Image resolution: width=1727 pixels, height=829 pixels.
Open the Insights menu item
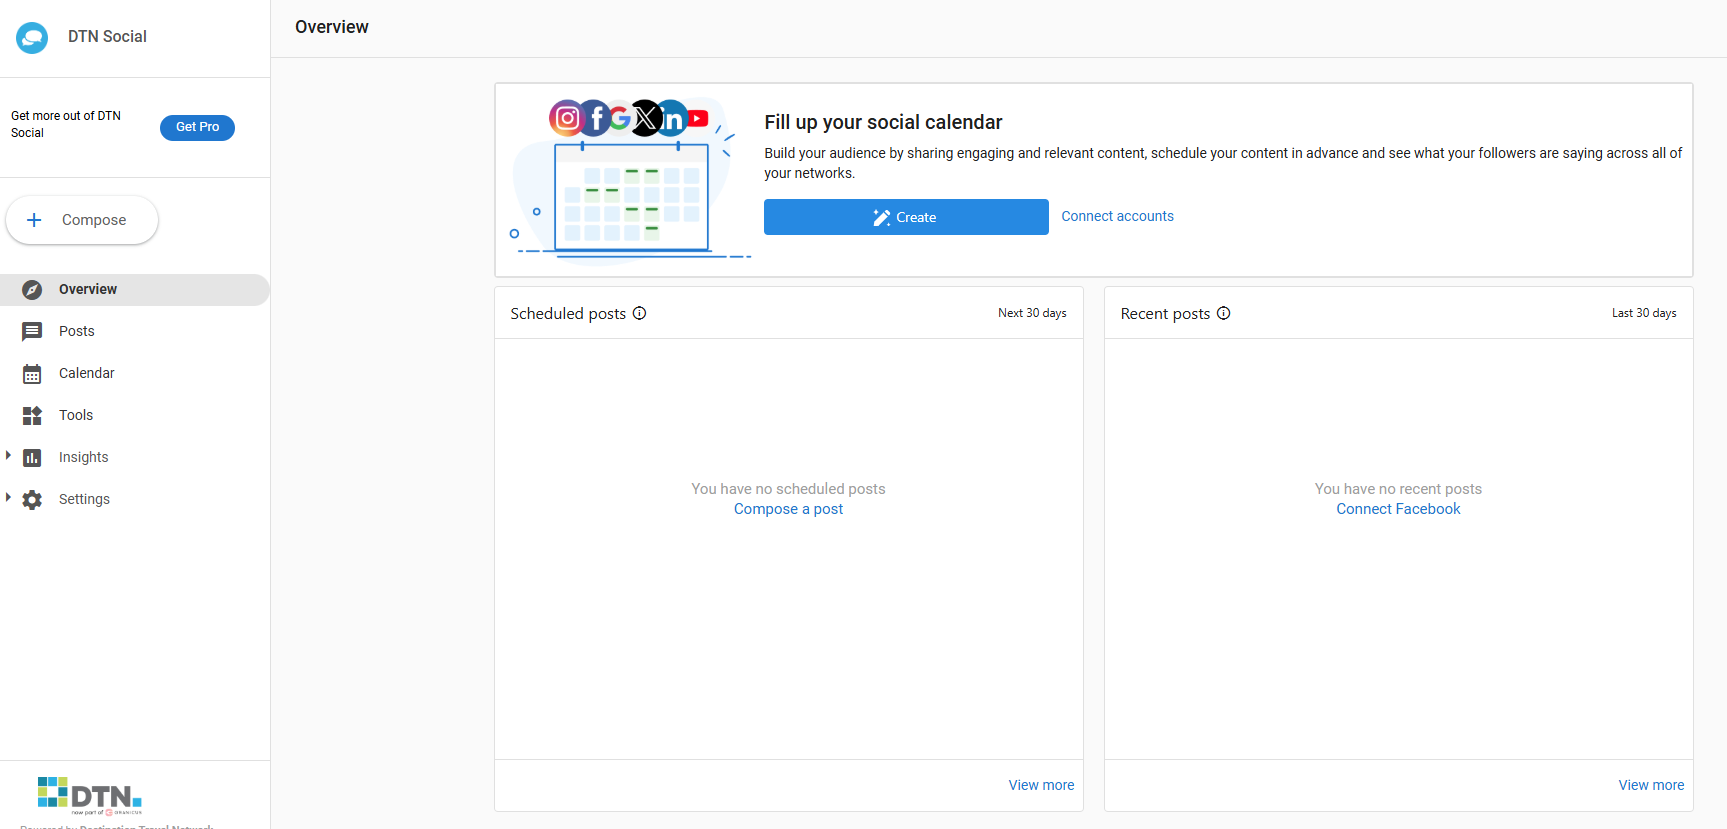tap(135, 458)
